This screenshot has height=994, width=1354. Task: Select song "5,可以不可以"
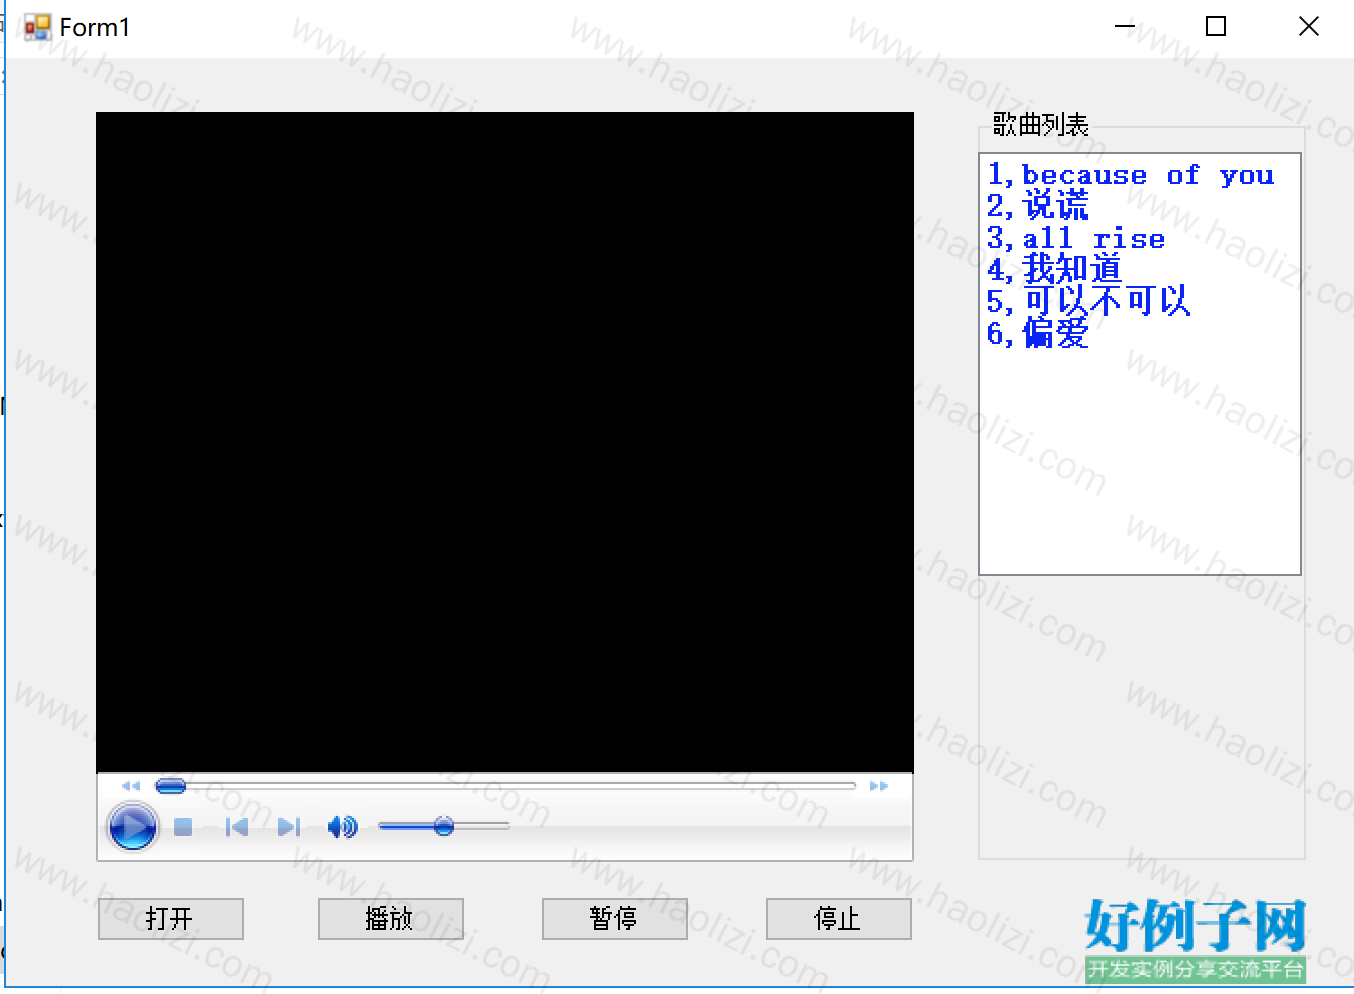[x=1088, y=302]
